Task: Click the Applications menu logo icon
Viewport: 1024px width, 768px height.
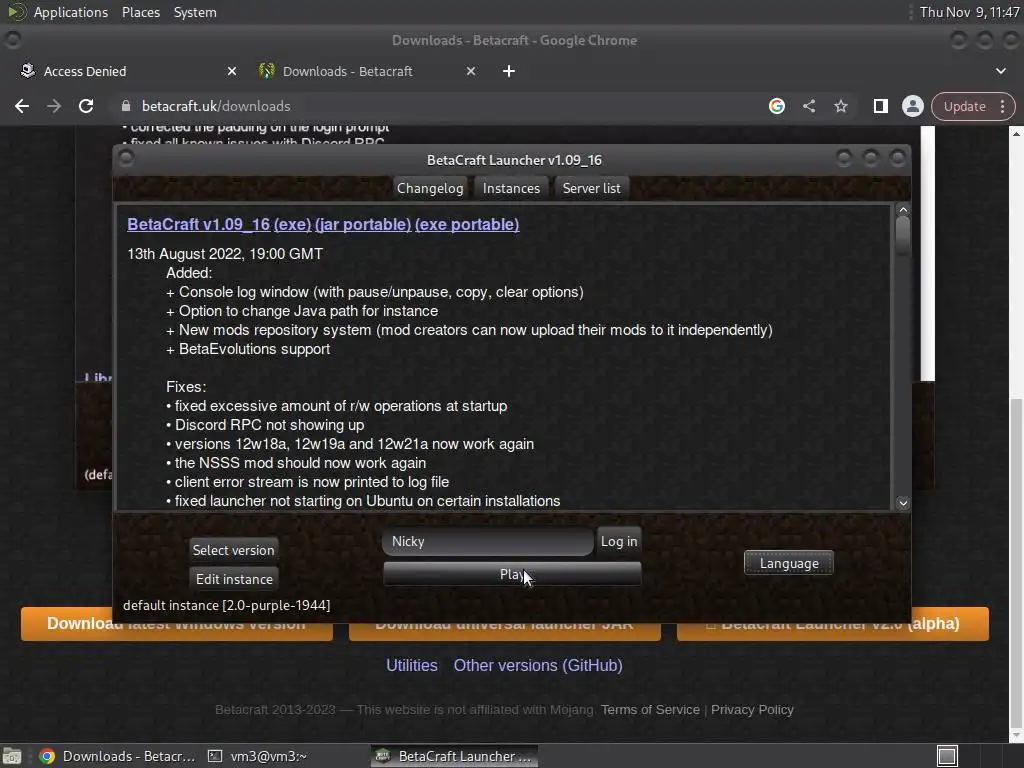Action: 16,12
